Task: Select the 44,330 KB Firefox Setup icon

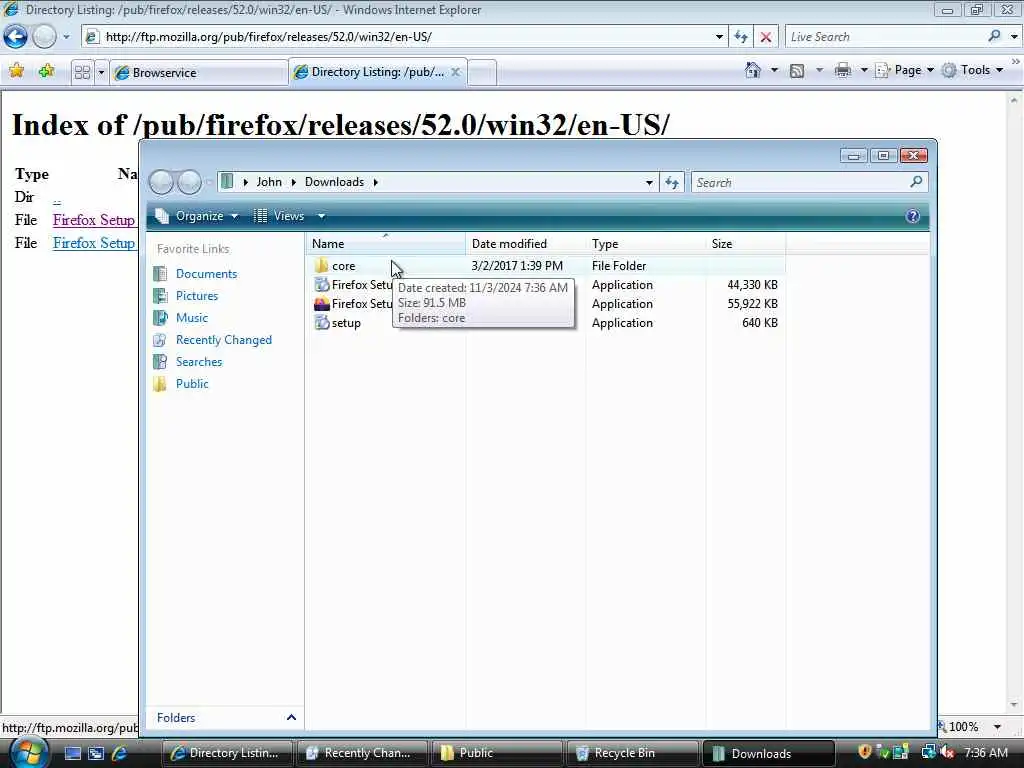Action: (321, 284)
